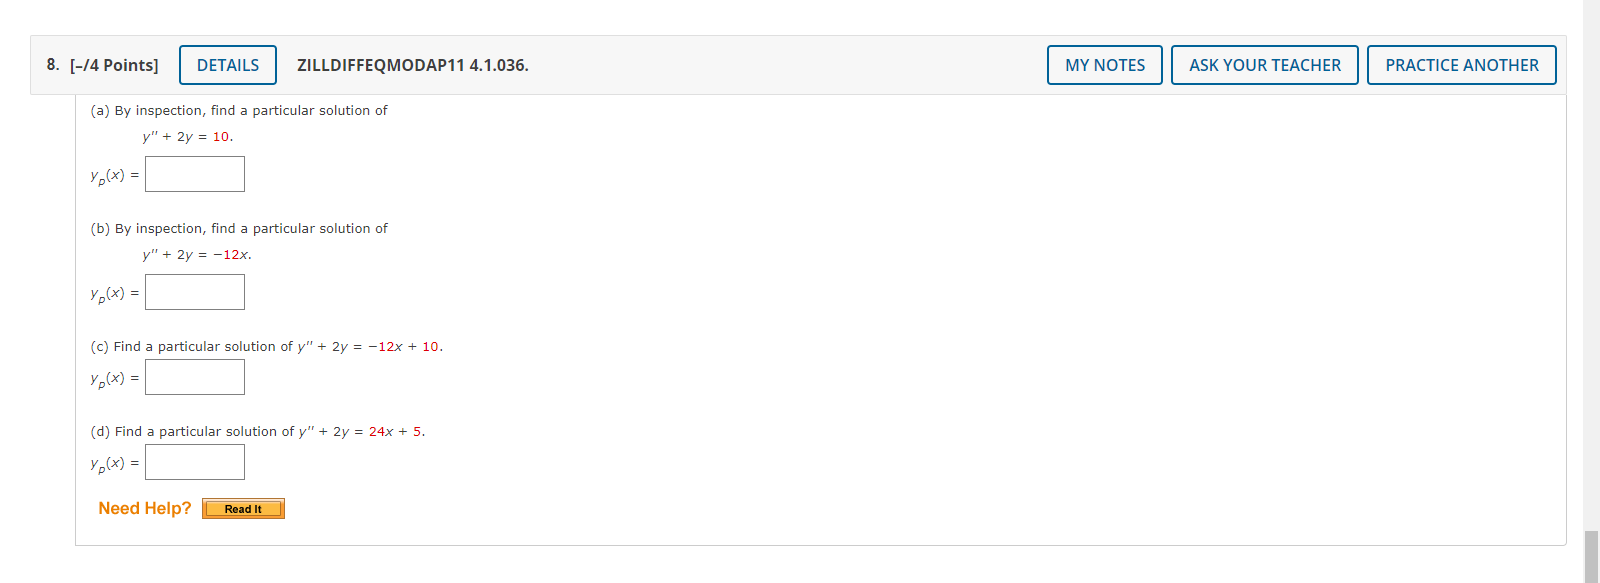The height and width of the screenshot is (583, 1600).
Task: Select the problem number 8 label
Action: 50,64
